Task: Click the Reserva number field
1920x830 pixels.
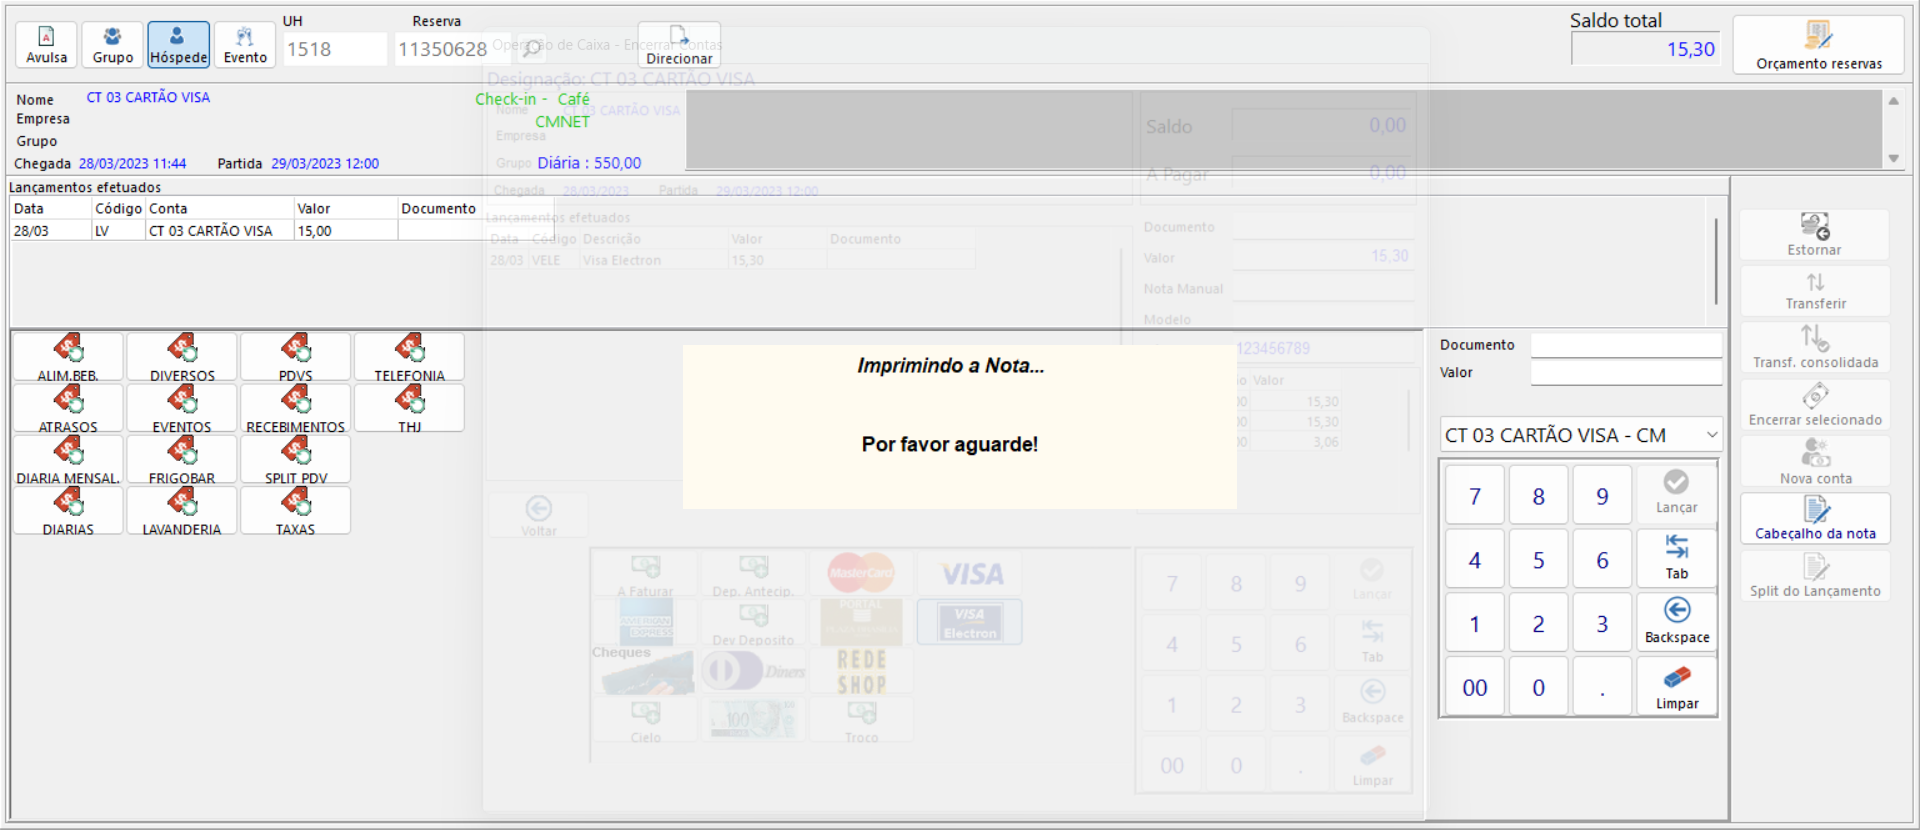Action: [452, 49]
